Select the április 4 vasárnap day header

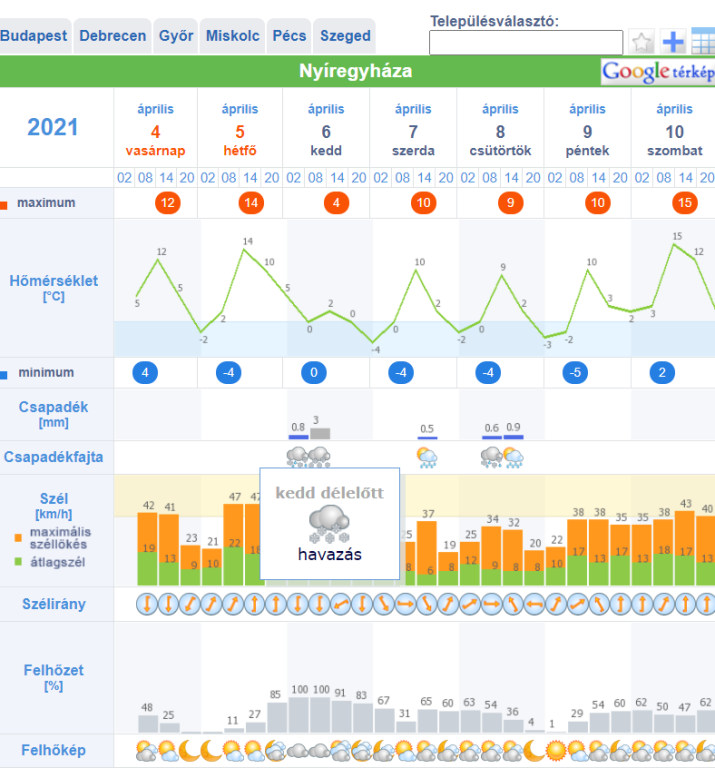tap(155, 130)
